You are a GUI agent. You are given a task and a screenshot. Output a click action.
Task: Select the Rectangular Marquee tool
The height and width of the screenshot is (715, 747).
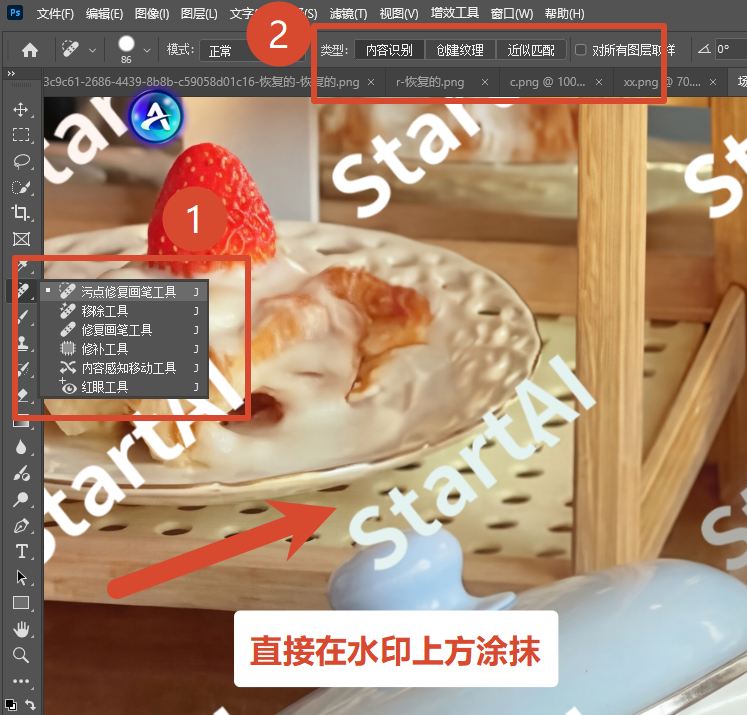[21, 135]
